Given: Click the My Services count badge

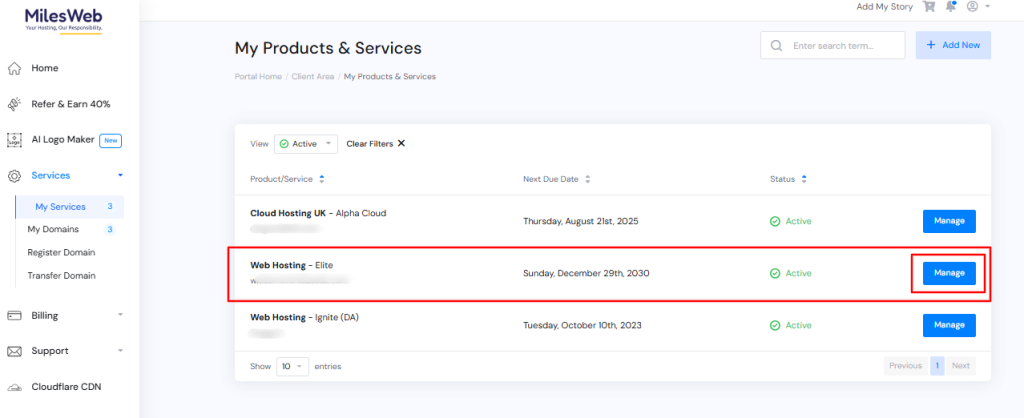Looking at the screenshot, I should [x=110, y=206].
